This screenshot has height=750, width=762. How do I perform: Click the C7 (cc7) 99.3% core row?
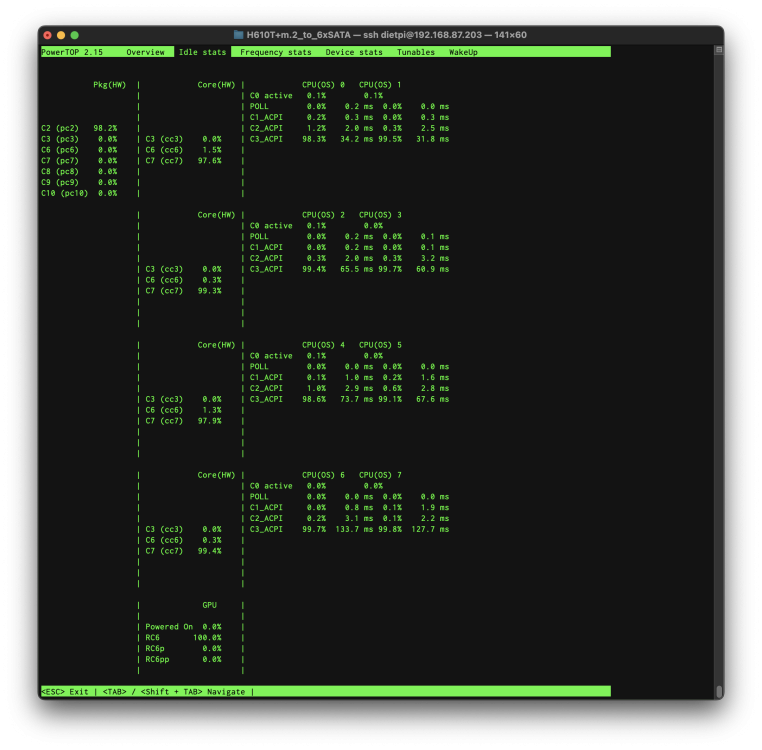click(183, 291)
